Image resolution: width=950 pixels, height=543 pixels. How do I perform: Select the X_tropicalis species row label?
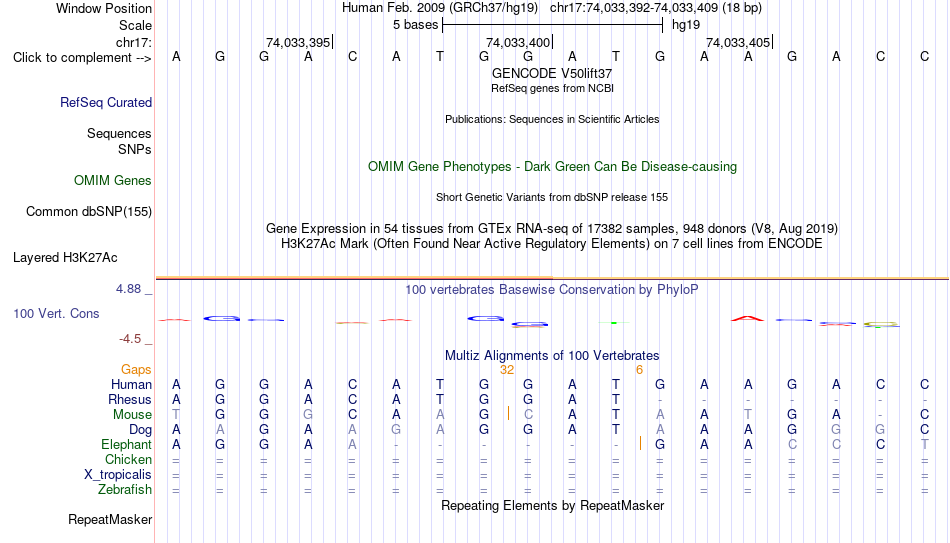(118, 475)
